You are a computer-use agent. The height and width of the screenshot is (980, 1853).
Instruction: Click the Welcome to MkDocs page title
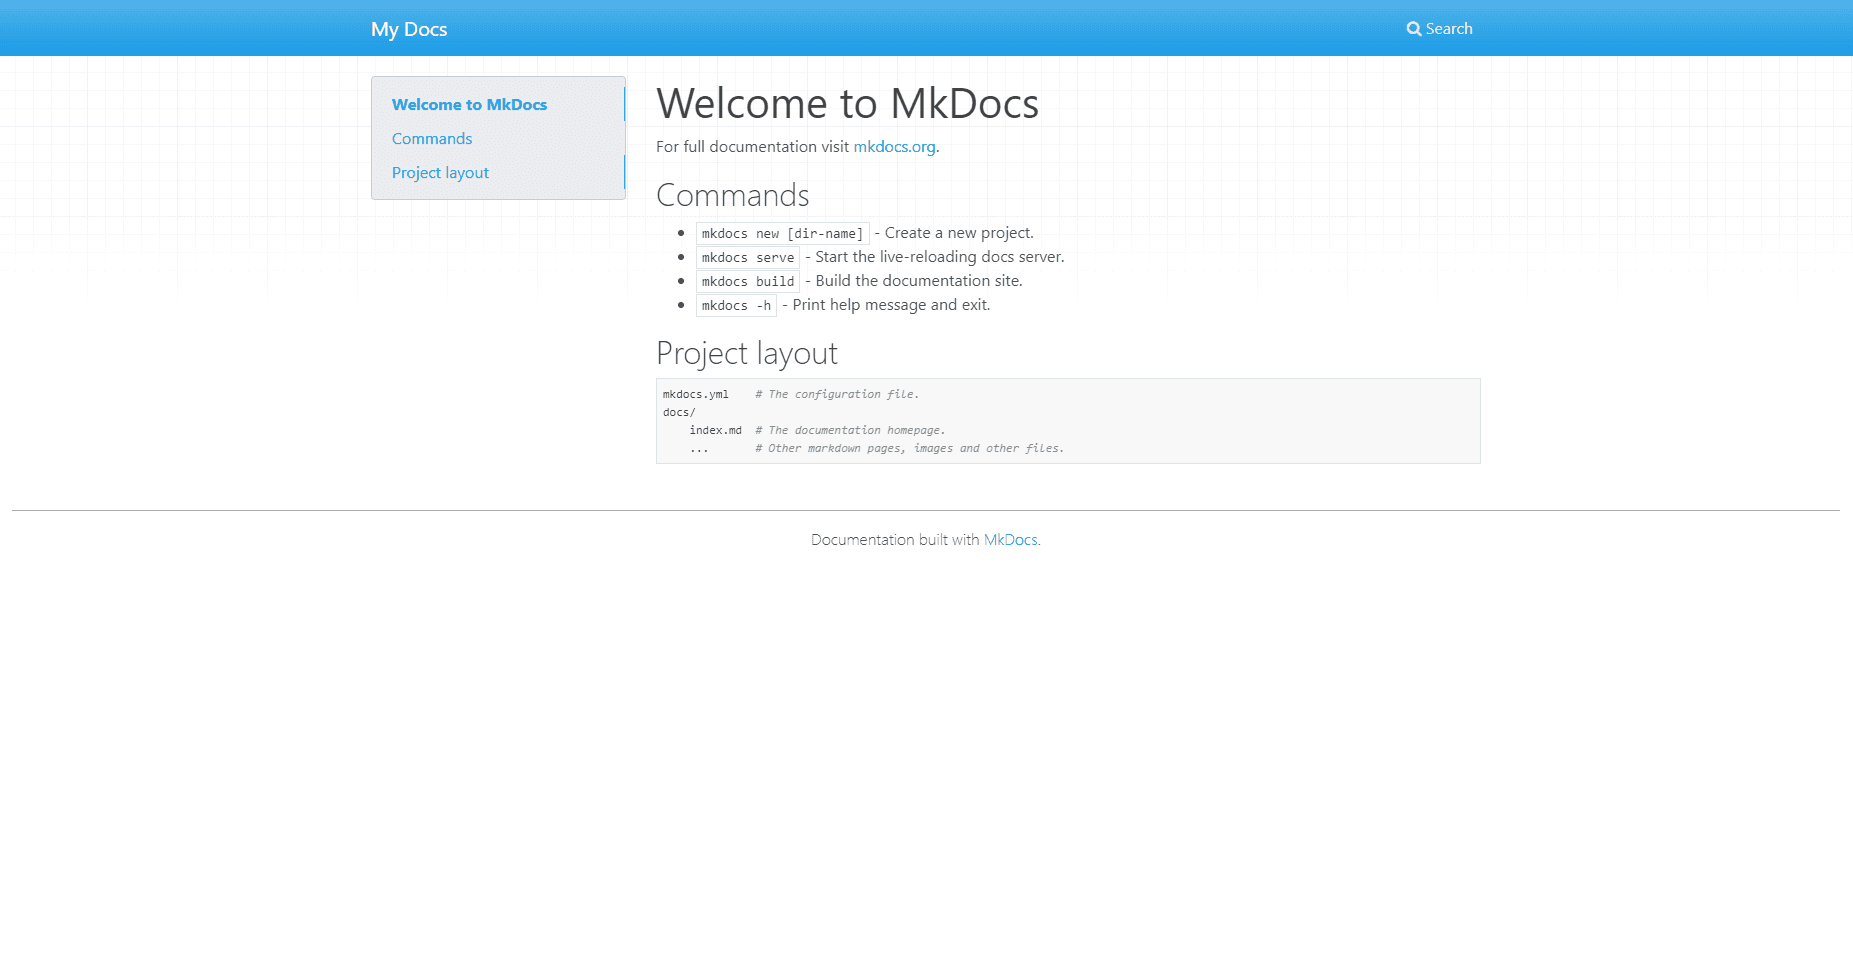click(847, 103)
